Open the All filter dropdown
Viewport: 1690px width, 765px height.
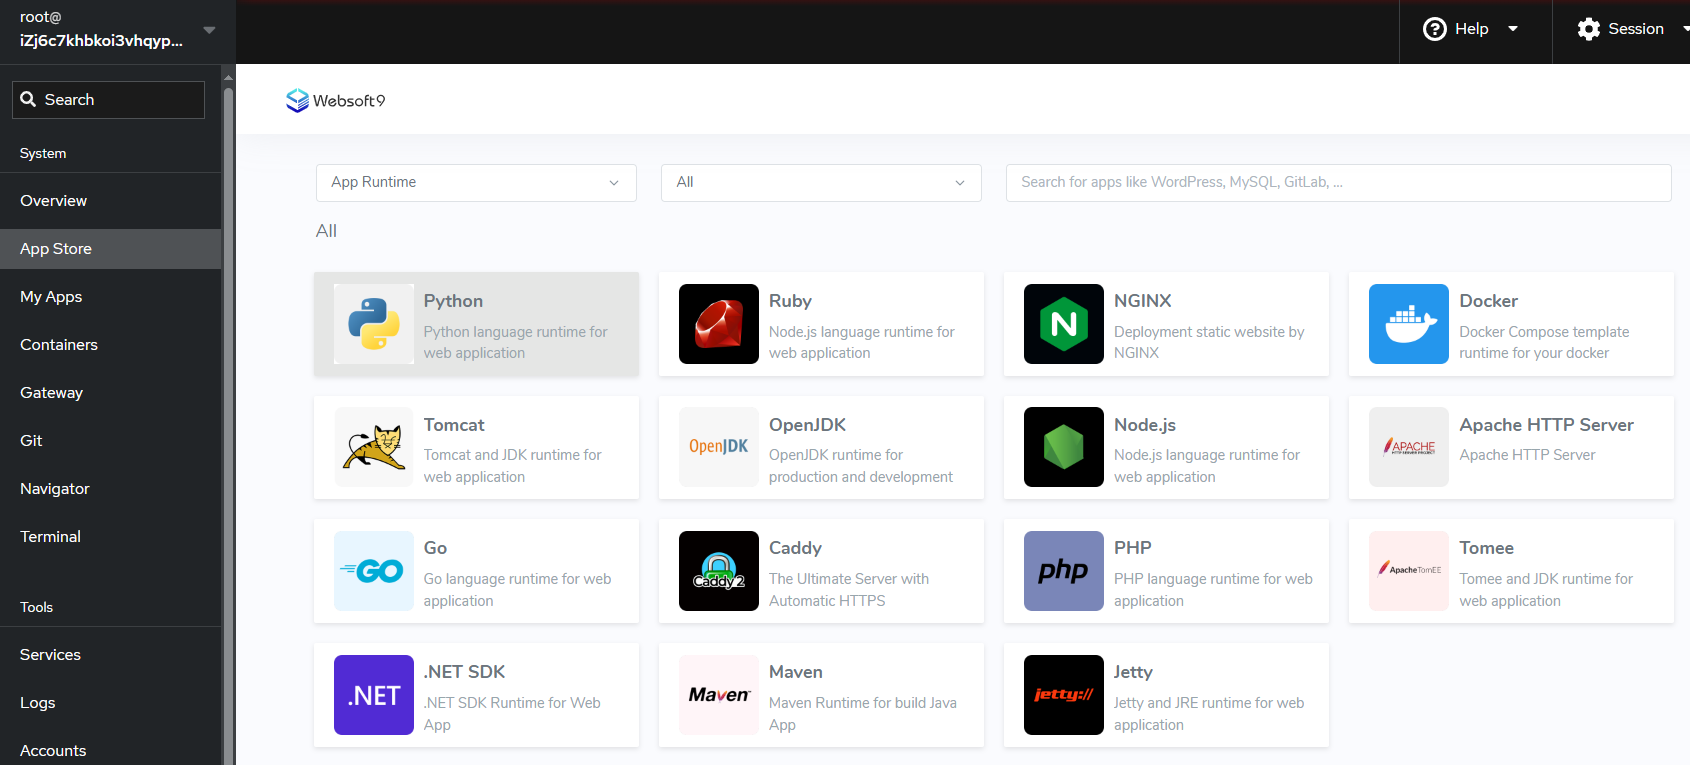[x=820, y=183]
